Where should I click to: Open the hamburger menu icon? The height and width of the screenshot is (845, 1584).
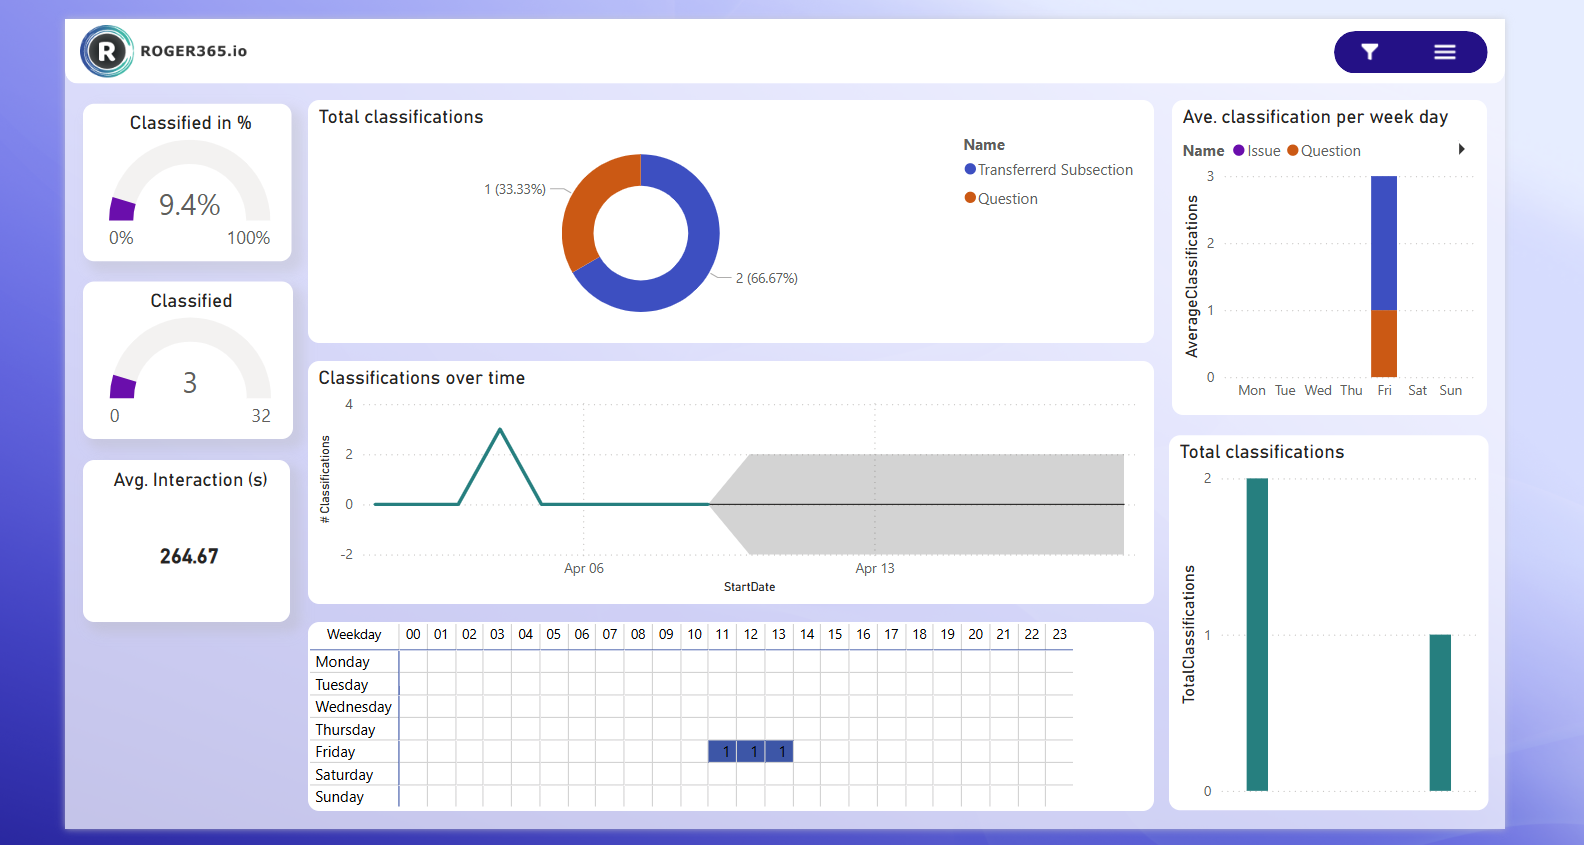1444,52
